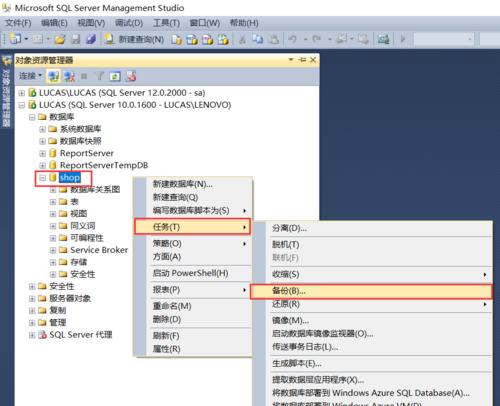Choose 任务(T) in the context menu
The width and height of the screenshot is (500, 406).
pos(192,227)
